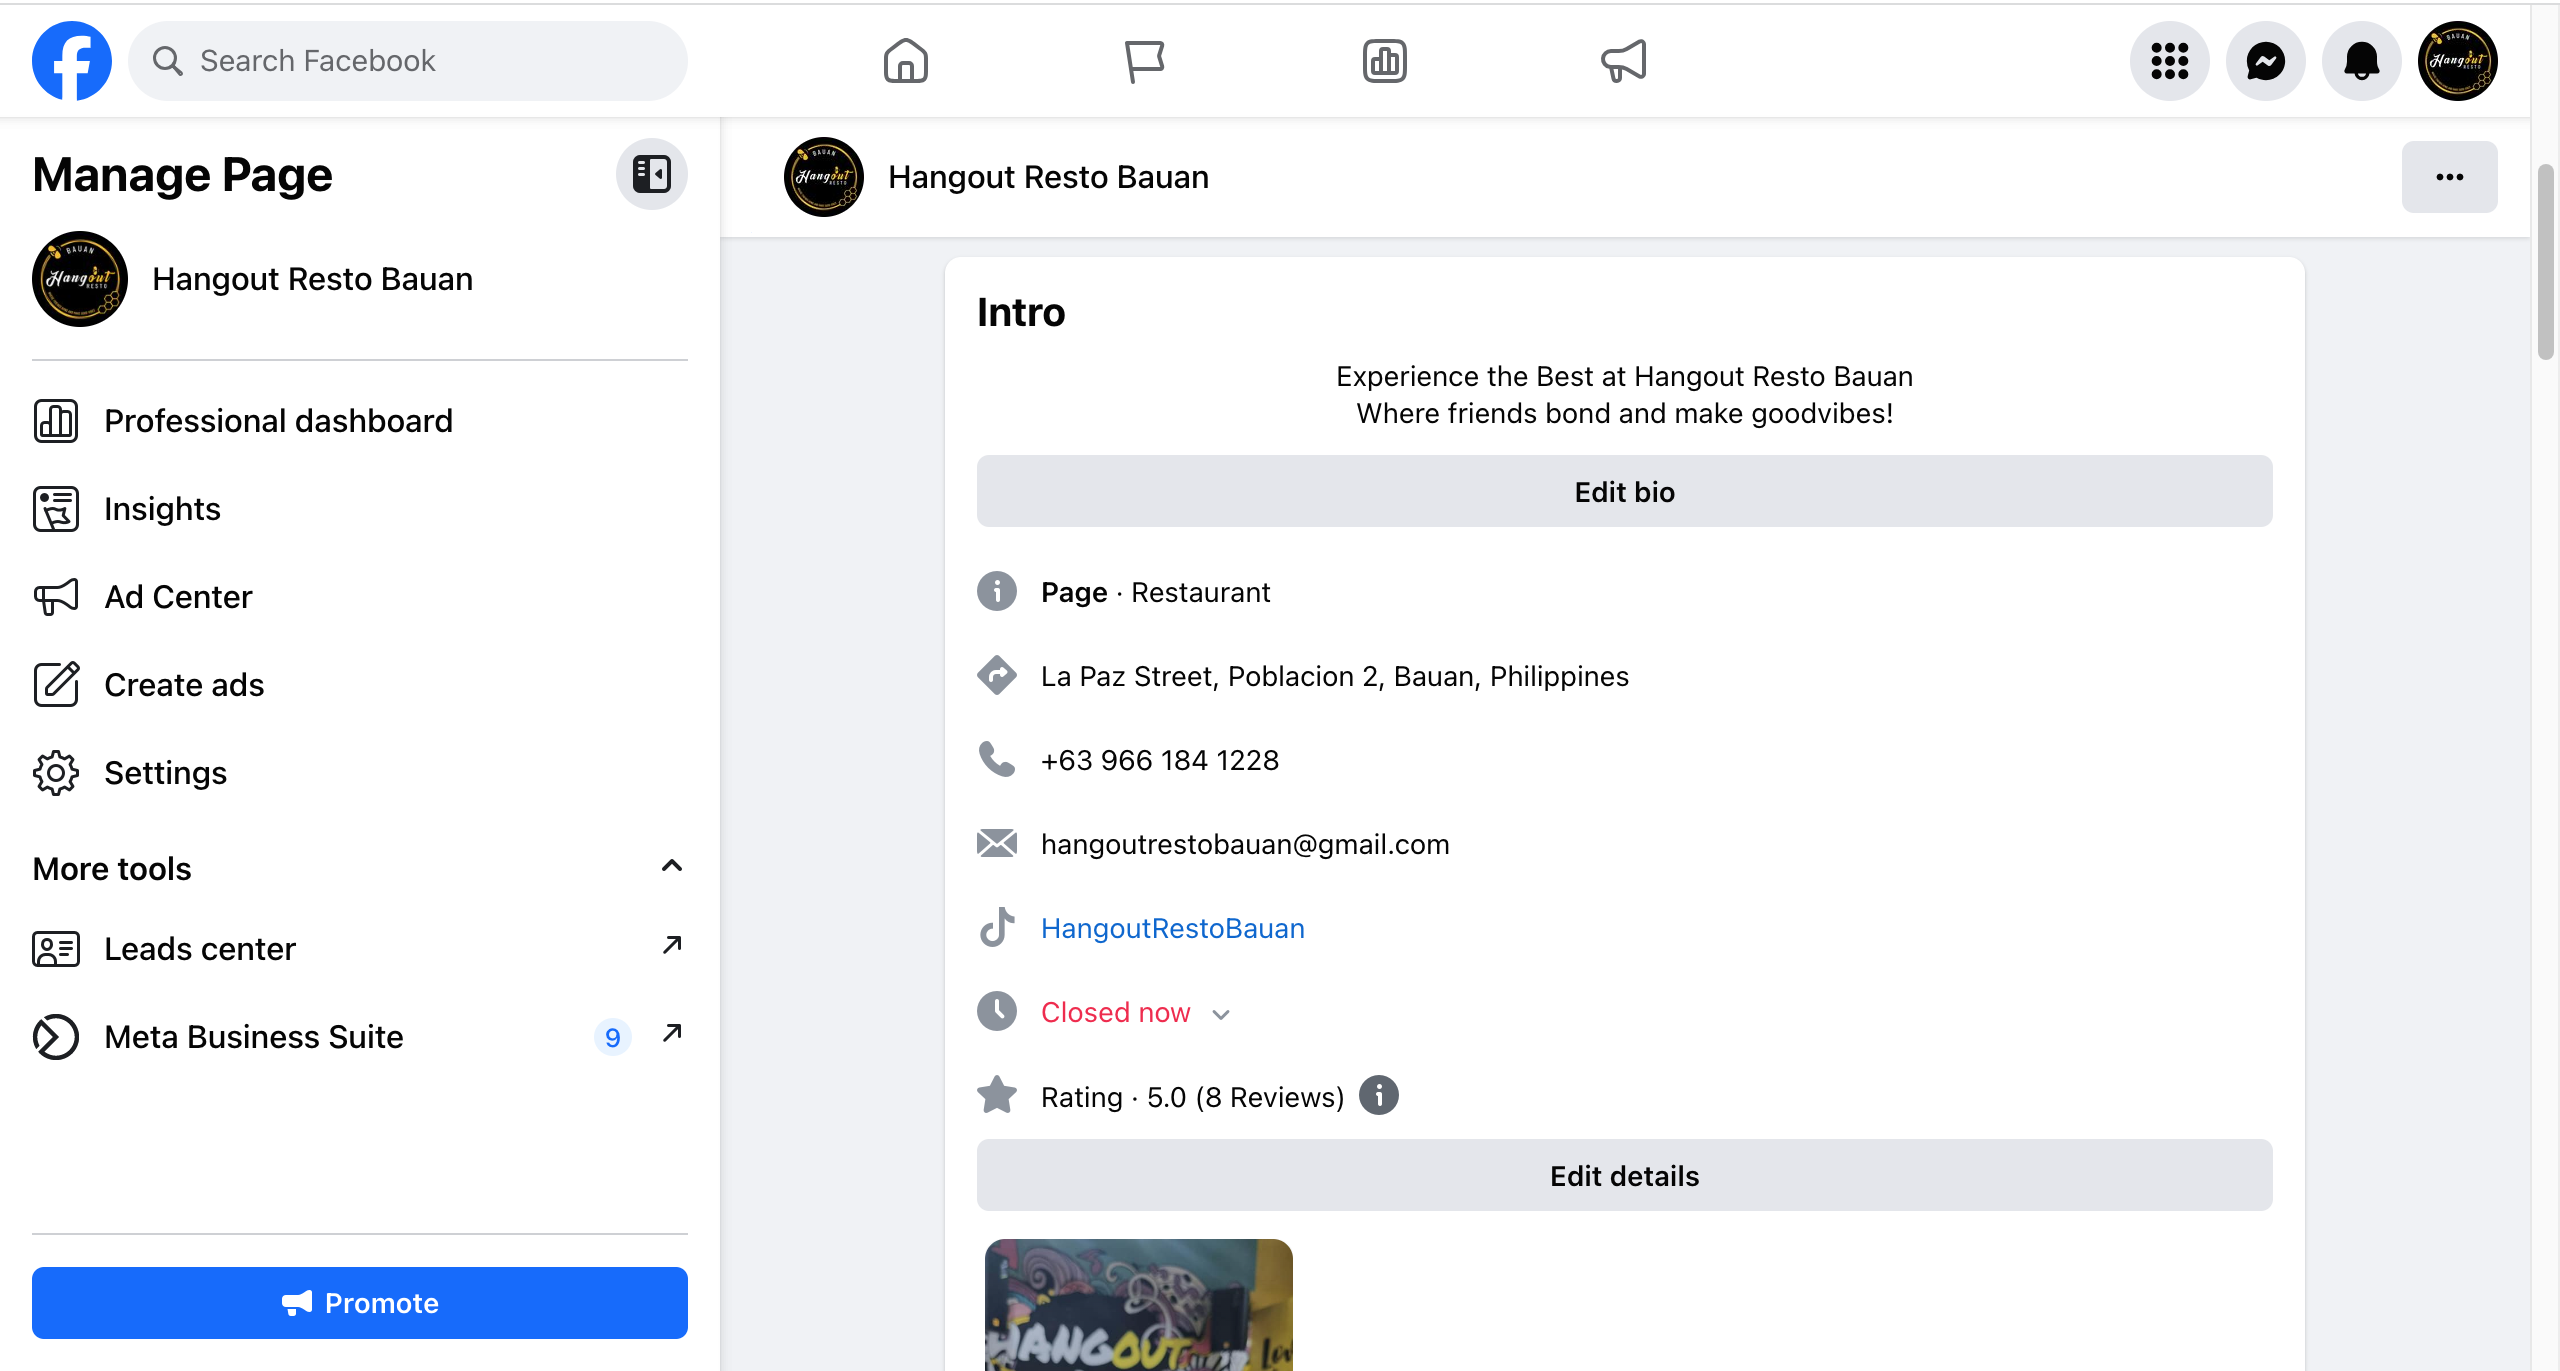
Task: Click the Leads center external arrow icon
Action: (x=672, y=945)
